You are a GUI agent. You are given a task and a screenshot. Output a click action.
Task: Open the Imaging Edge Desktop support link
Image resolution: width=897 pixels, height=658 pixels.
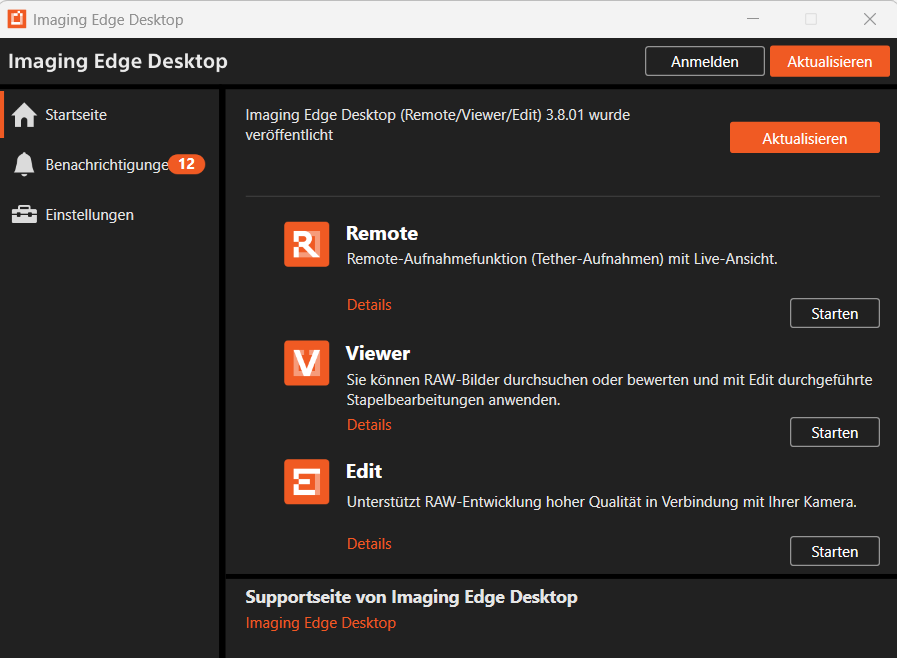point(320,623)
